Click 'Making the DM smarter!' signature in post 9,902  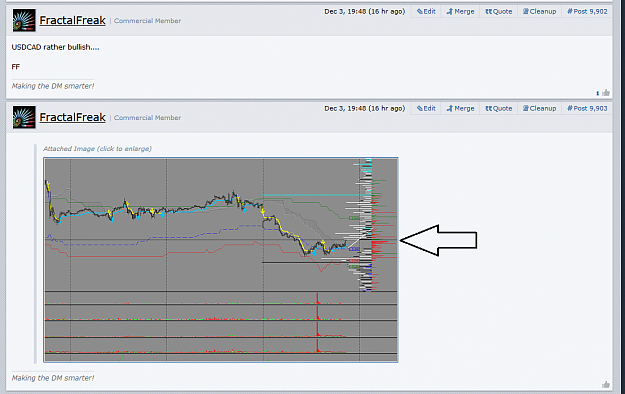[53, 86]
